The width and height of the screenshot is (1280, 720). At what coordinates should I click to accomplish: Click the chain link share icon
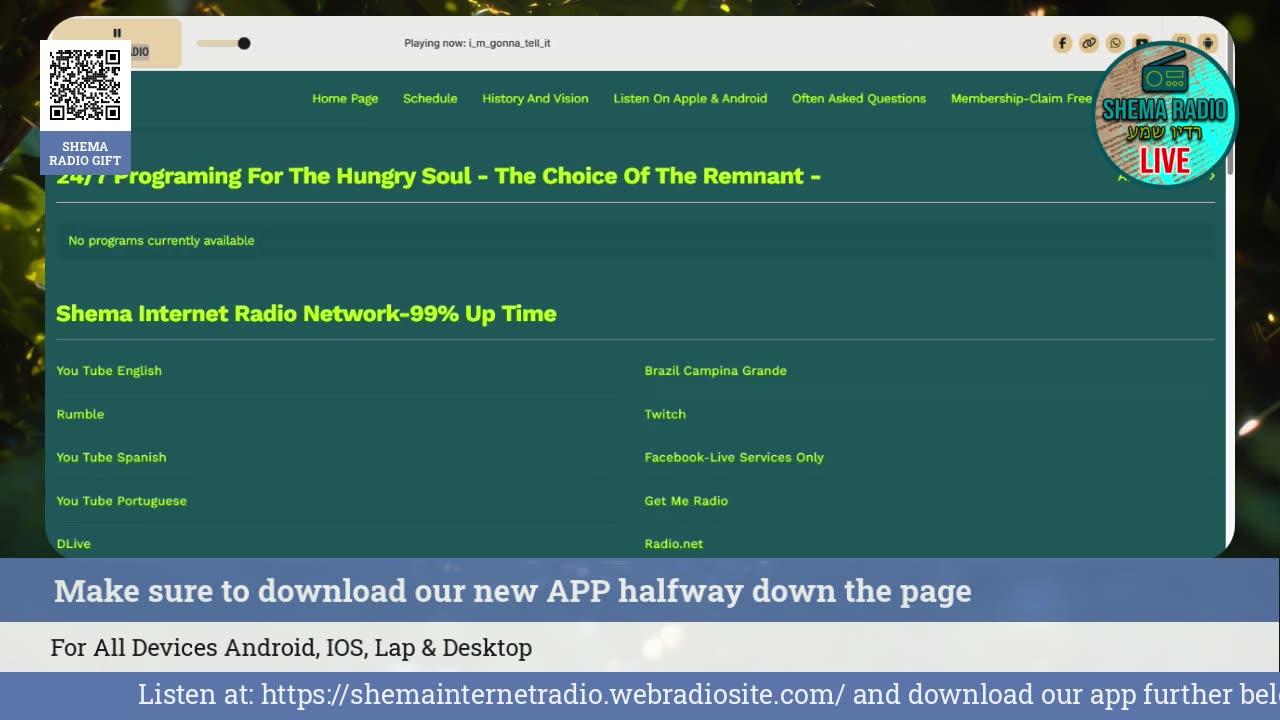point(1089,43)
